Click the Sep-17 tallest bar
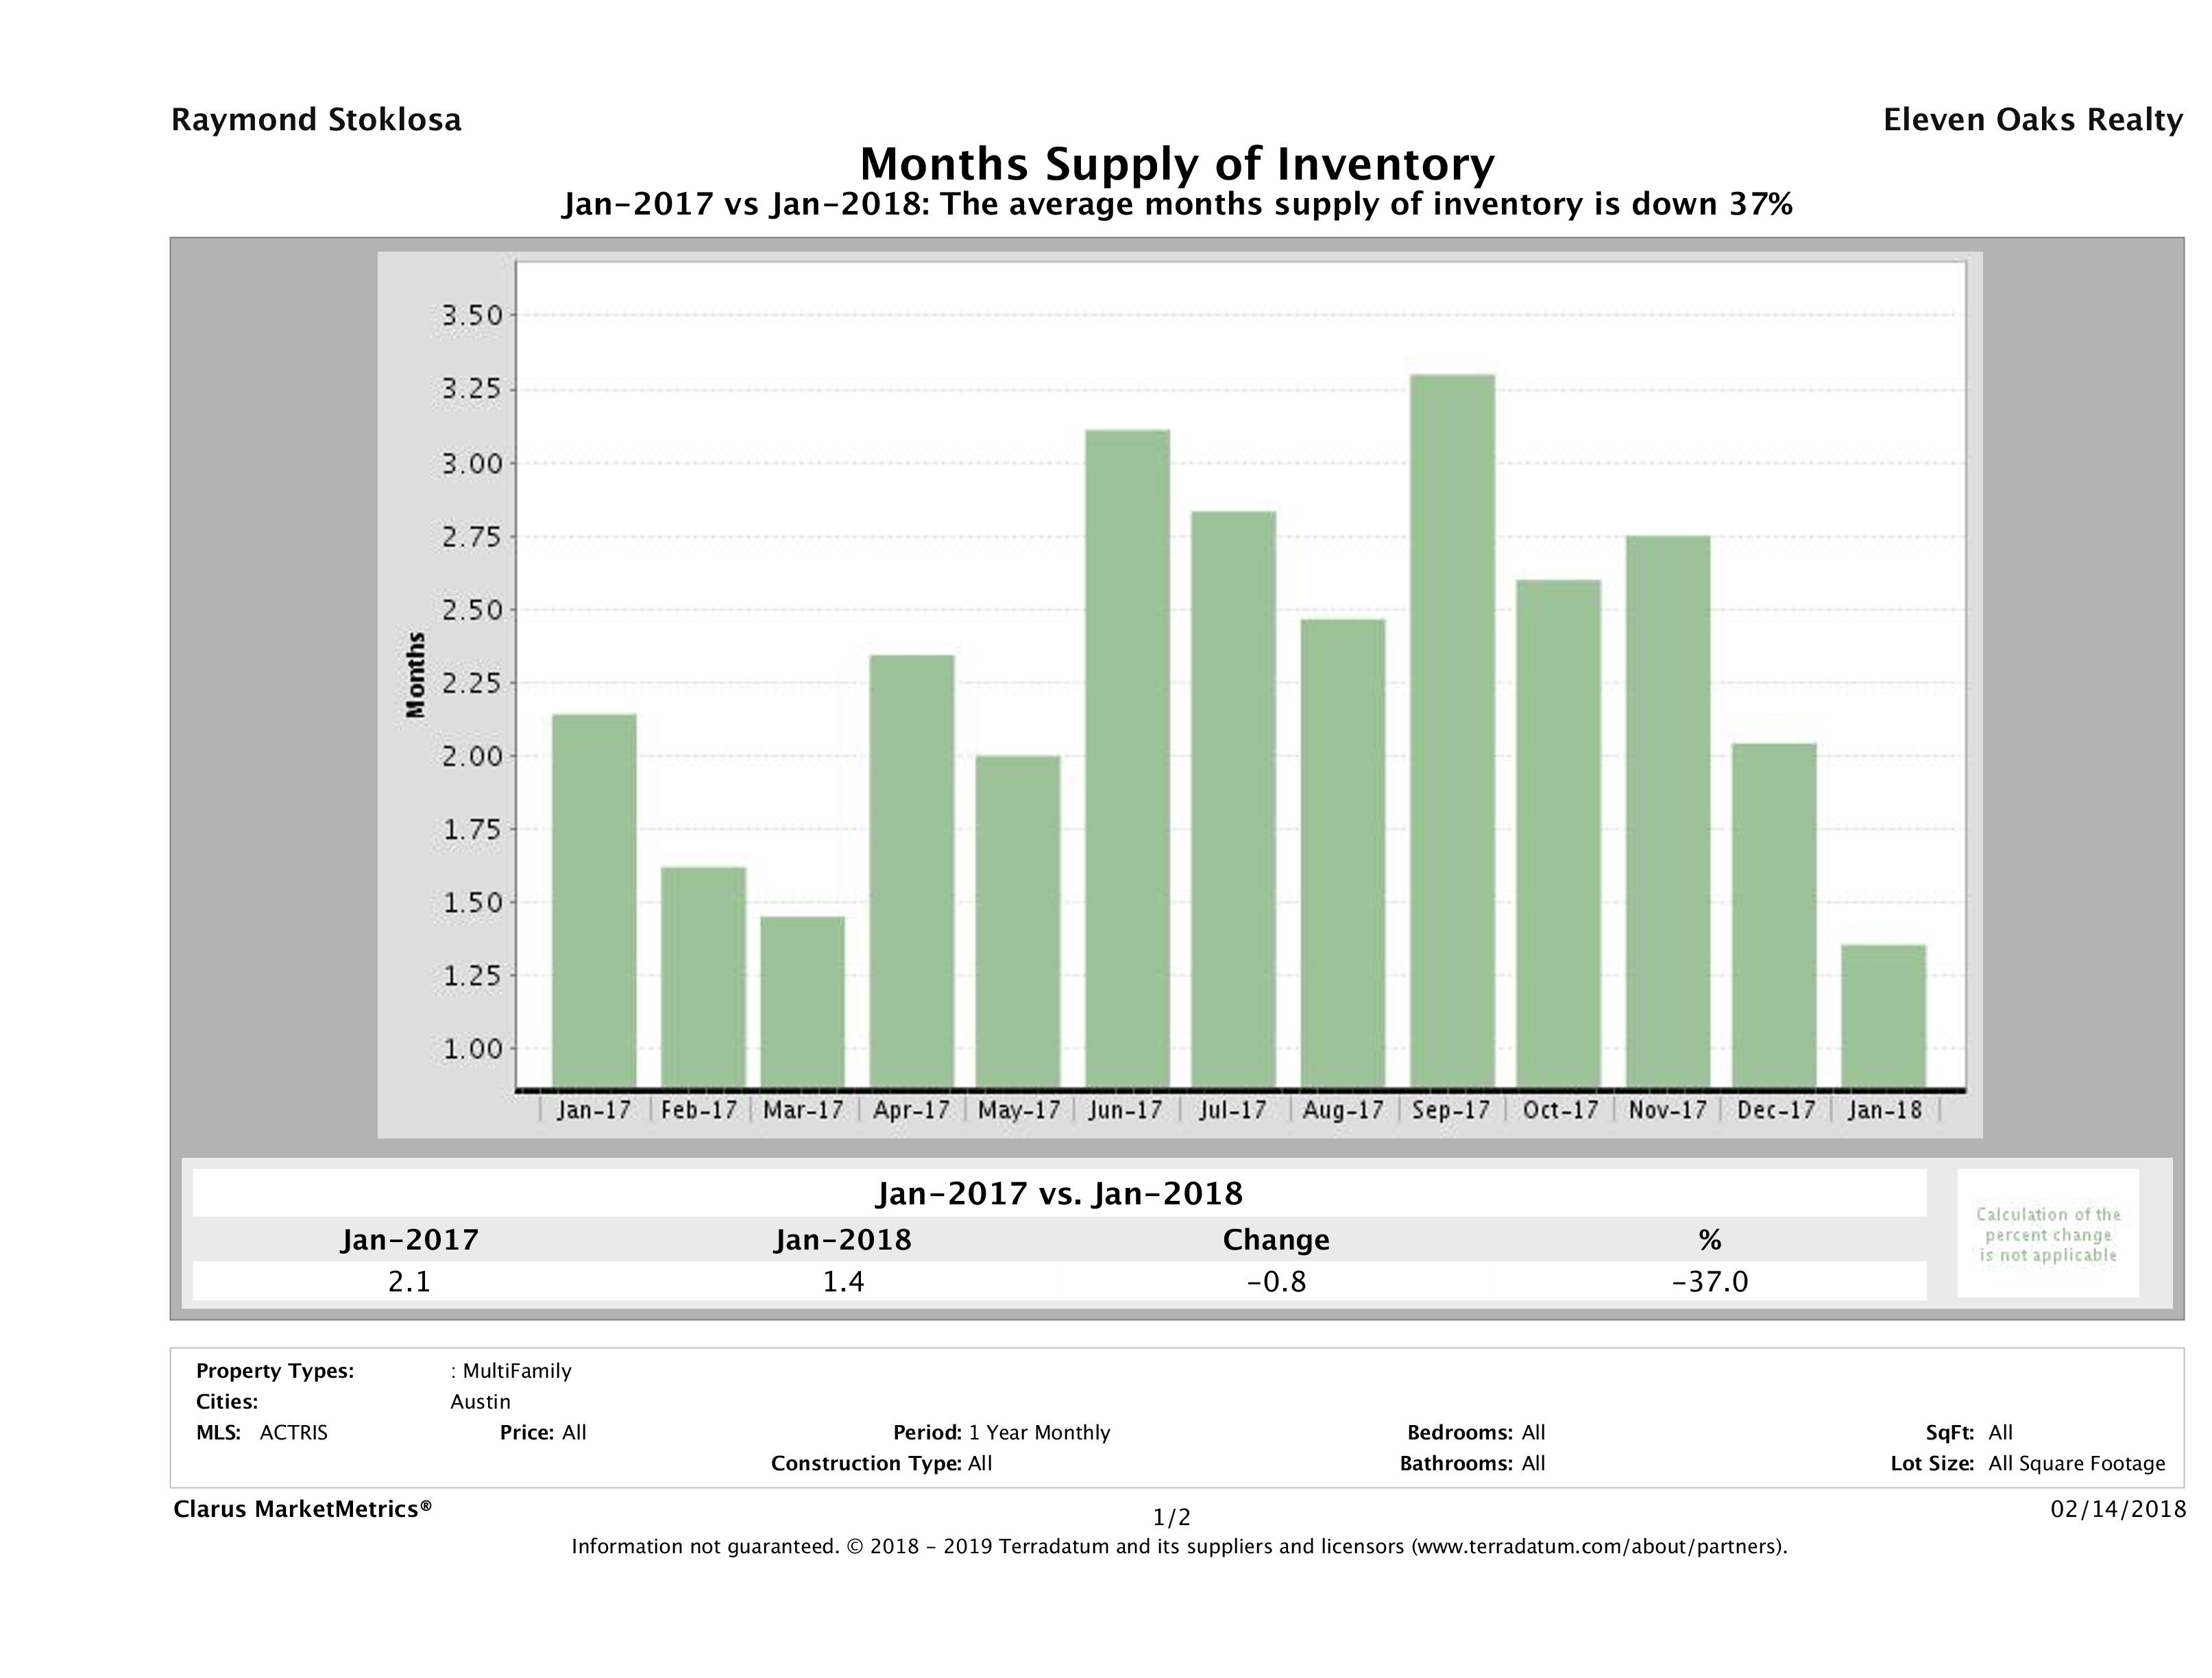The width and height of the screenshot is (2212, 1678). coord(1452,730)
